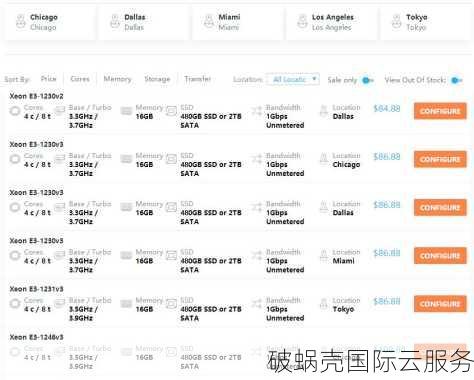
Task: Click the Xeon E3-1231v3 model name
Action: (x=36, y=289)
